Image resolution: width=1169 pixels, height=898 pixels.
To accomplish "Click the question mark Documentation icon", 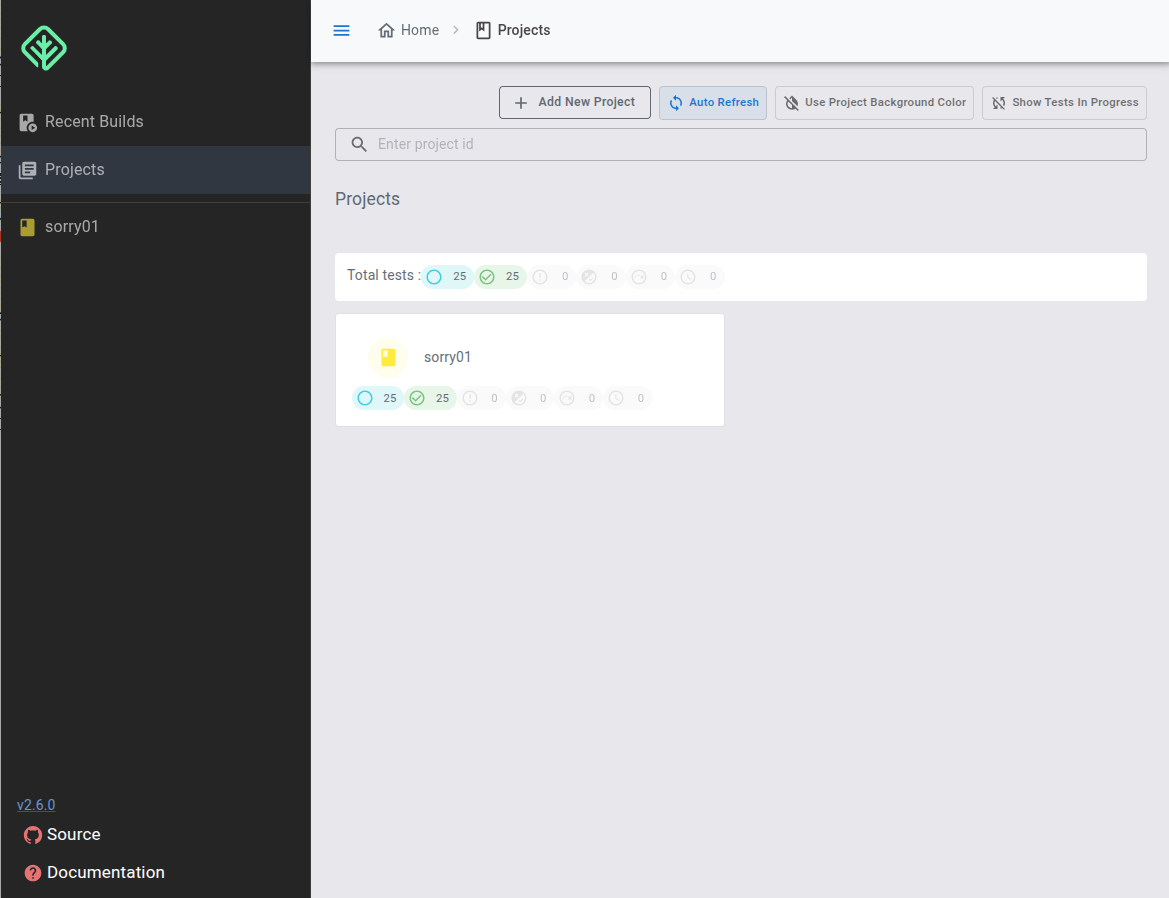I will (x=33, y=873).
